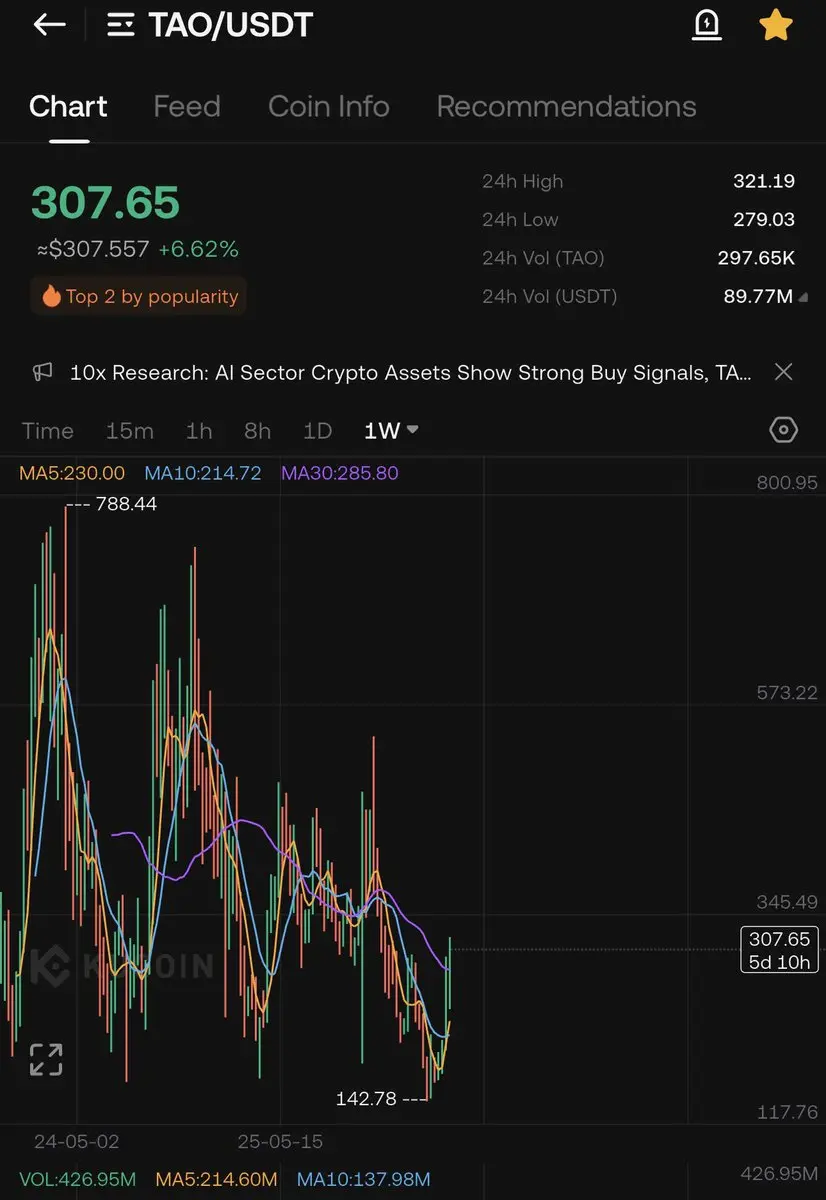The height and width of the screenshot is (1200, 826).
Task: Select the Time chart view
Action: point(48,431)
